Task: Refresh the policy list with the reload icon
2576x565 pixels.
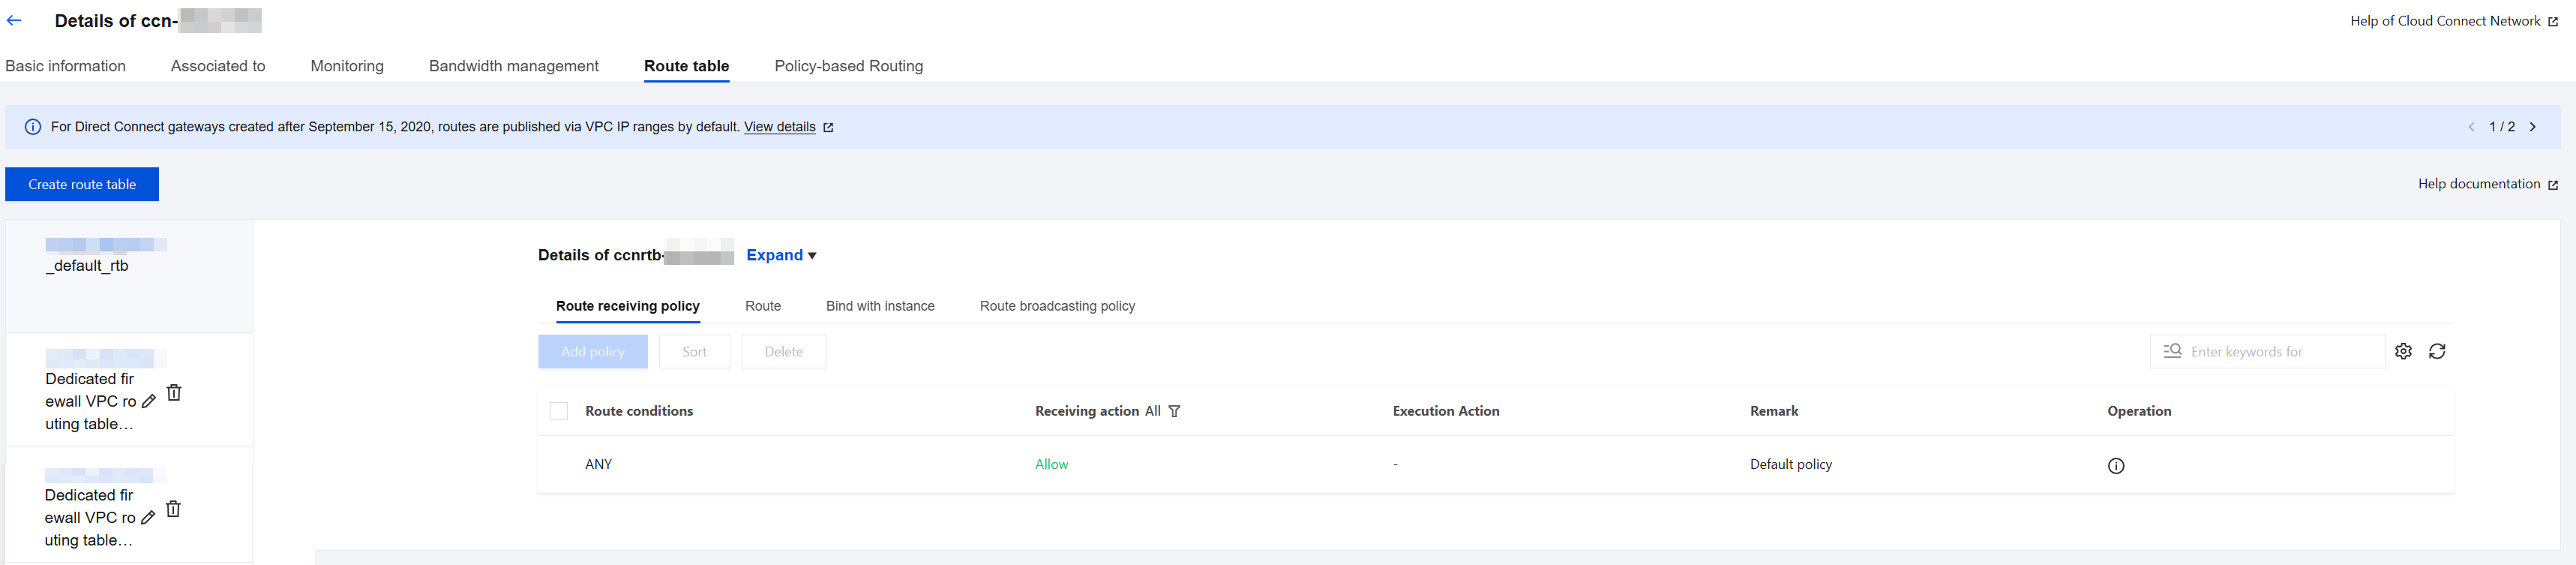Action: 2437,351
